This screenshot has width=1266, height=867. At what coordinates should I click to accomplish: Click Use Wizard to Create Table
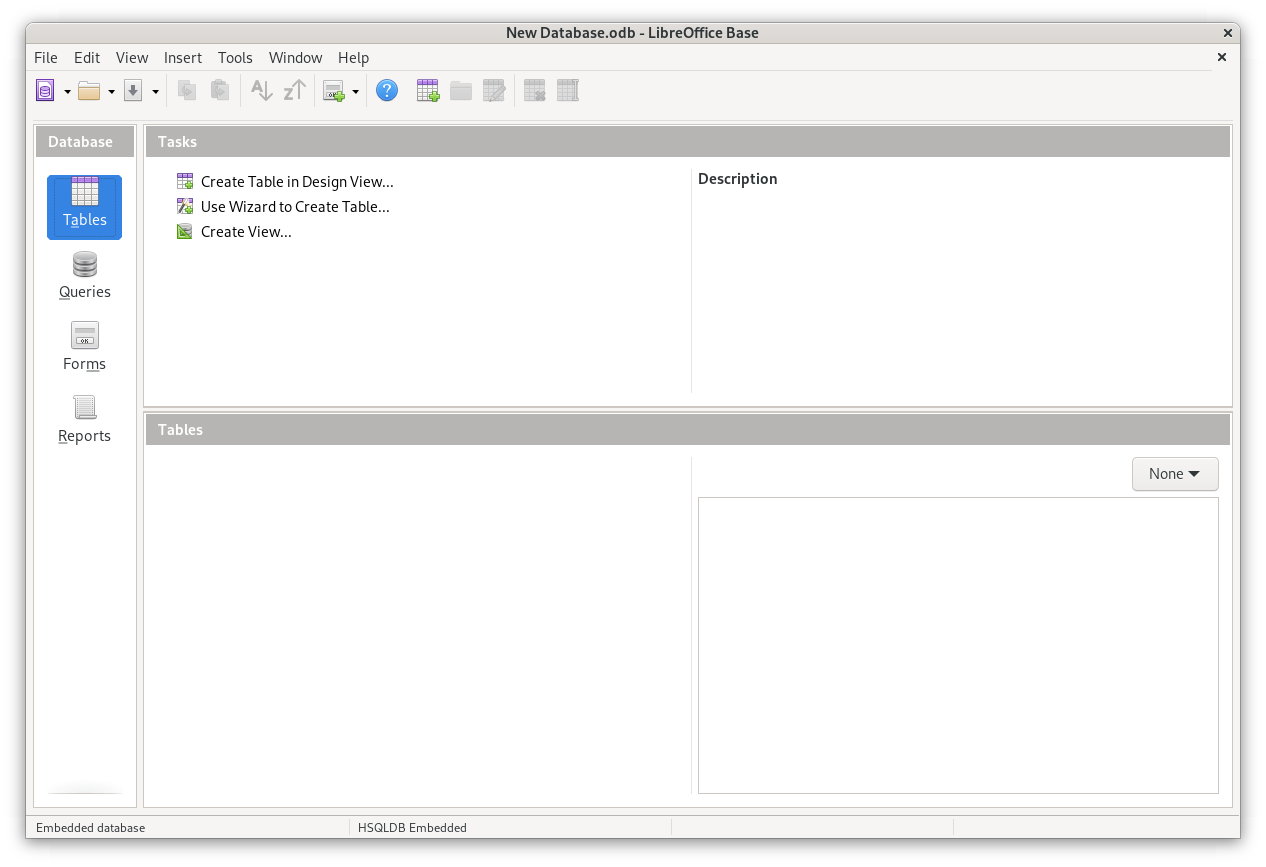click(x=294, y=207)
